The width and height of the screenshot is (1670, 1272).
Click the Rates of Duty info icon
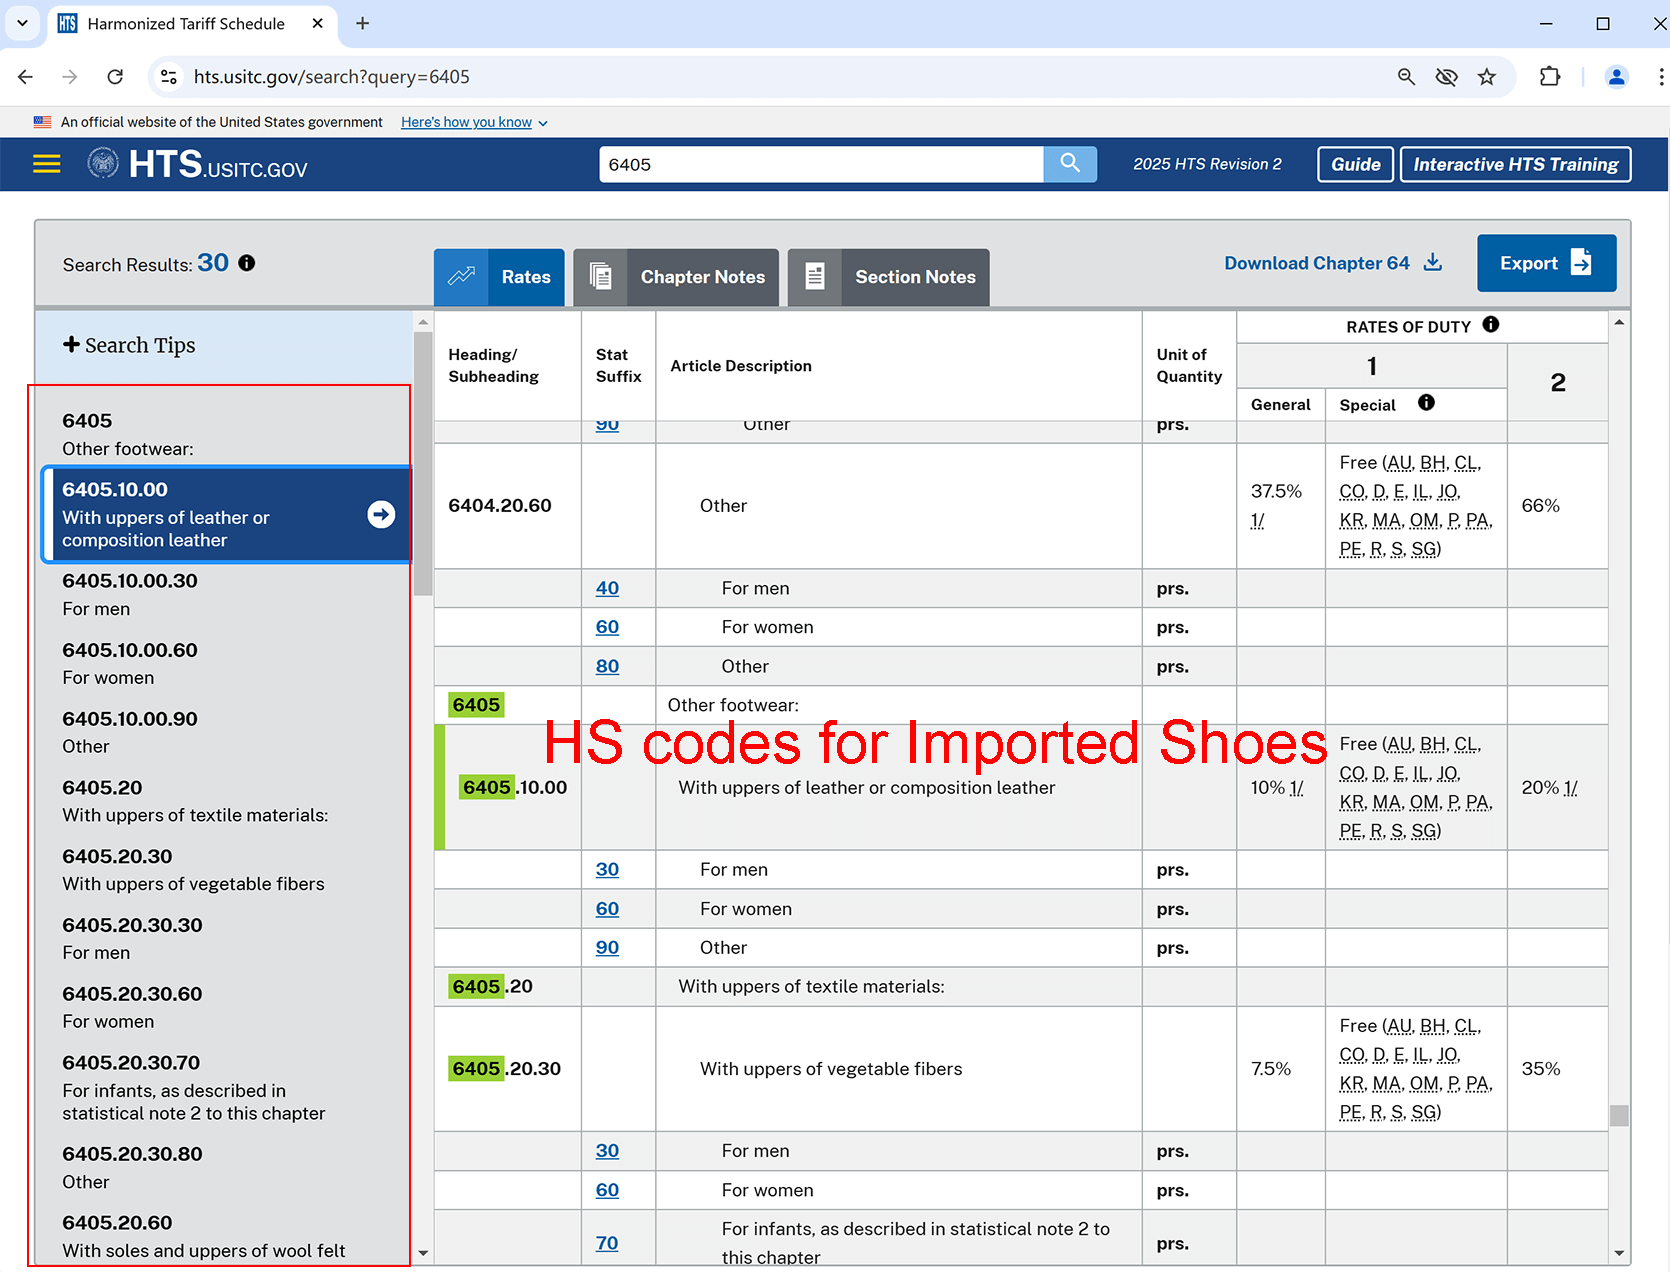pos(1490,325)
